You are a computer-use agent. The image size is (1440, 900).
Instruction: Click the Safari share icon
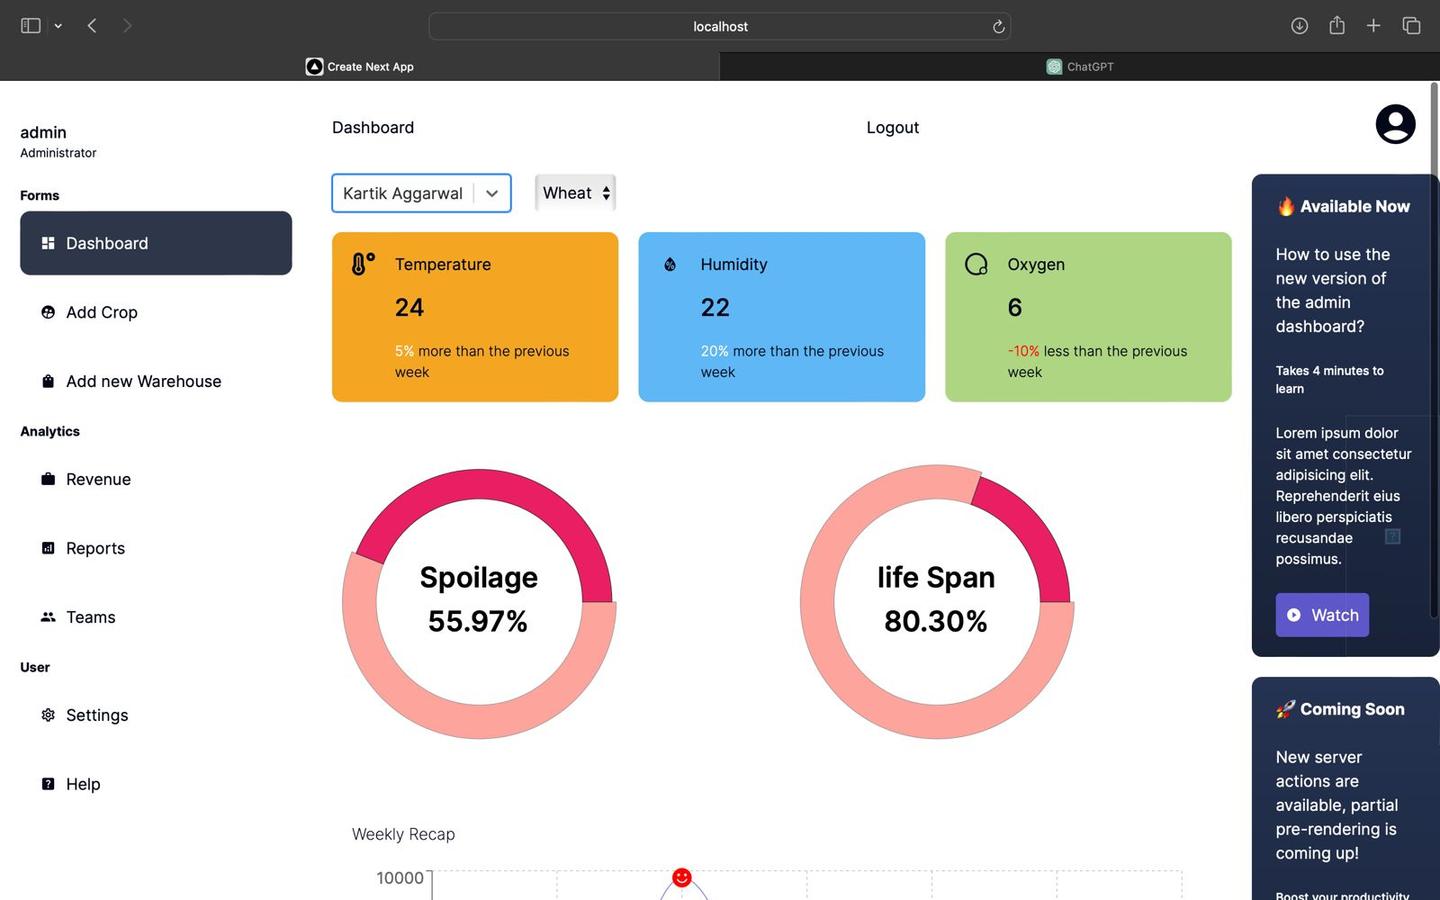(x=1337, y=25)
